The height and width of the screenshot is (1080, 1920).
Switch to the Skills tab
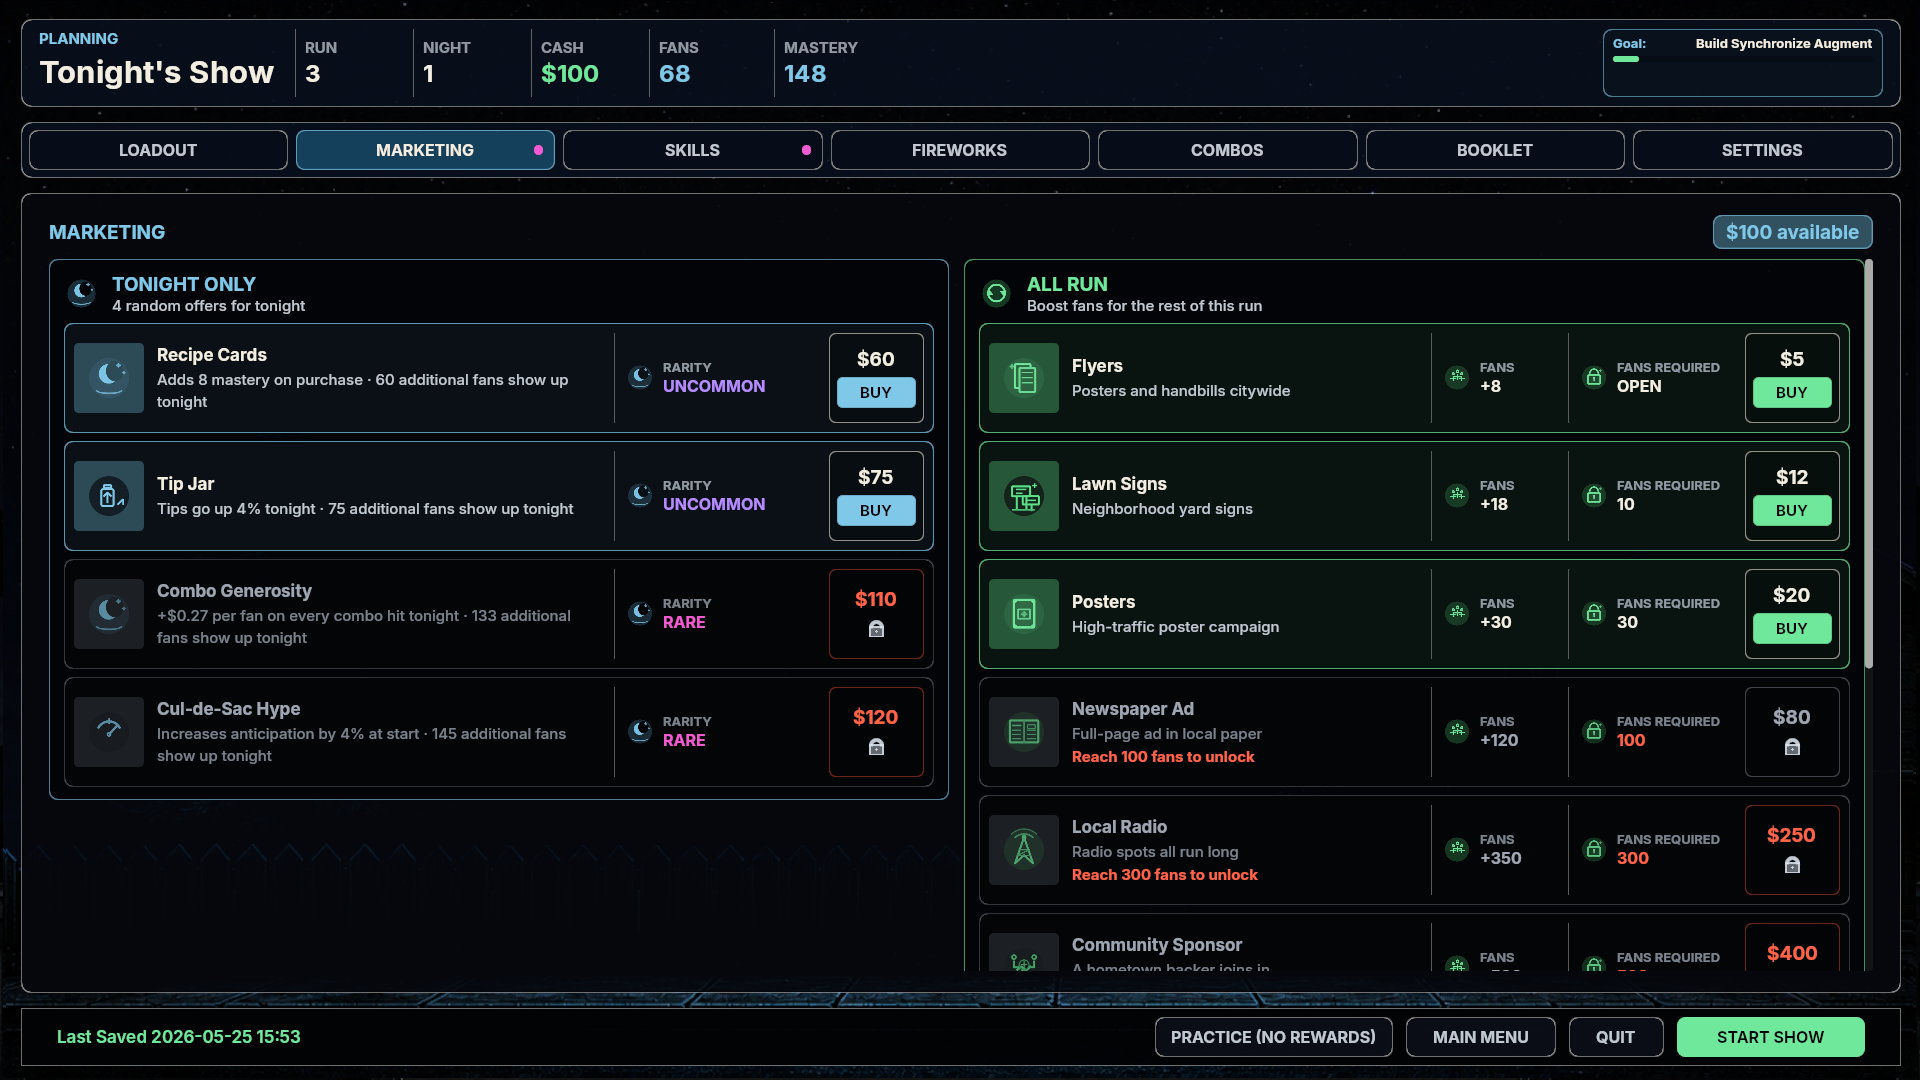pos(692,150)
